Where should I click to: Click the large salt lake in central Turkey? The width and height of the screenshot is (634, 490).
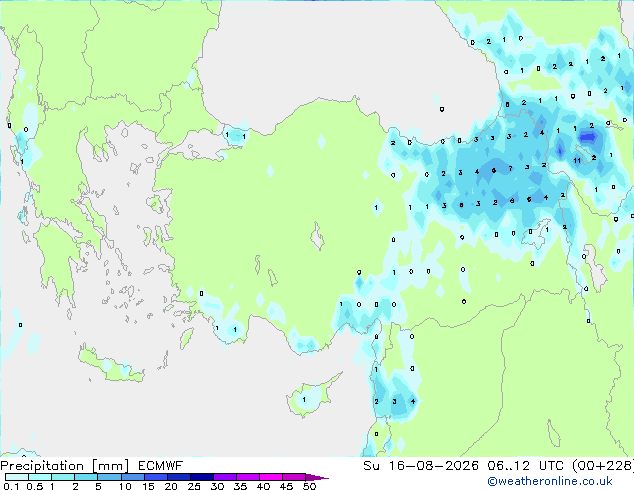317,237
